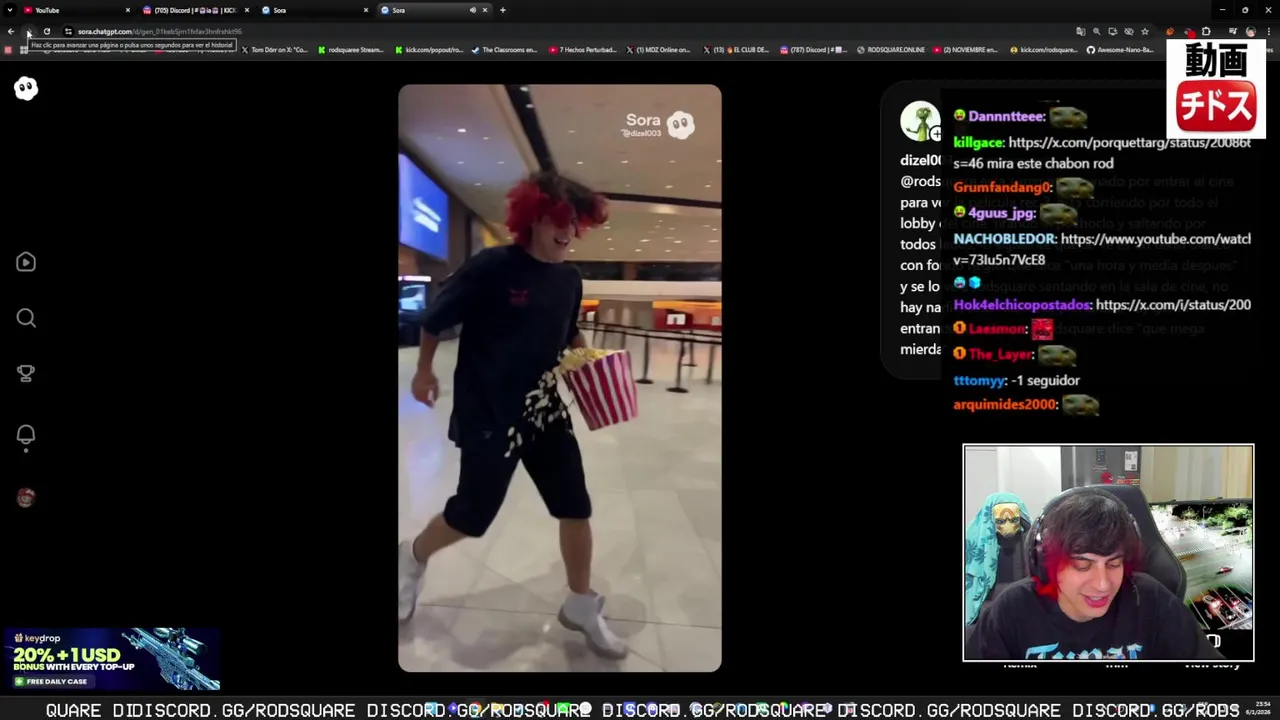This screenshot has height=720, width=1280.
Task: Open the orange extension icon
Action: [x=1170, y=31]
